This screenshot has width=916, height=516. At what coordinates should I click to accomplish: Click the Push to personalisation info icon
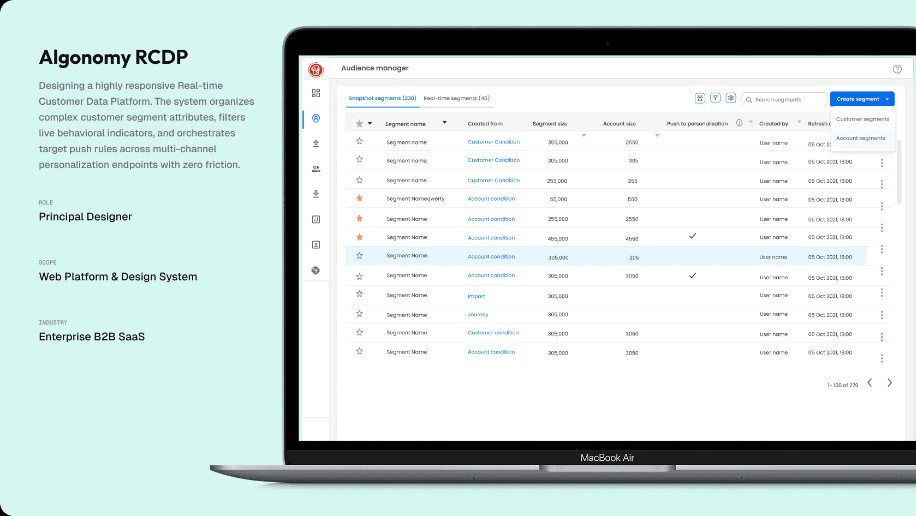(x=739, y=123)
